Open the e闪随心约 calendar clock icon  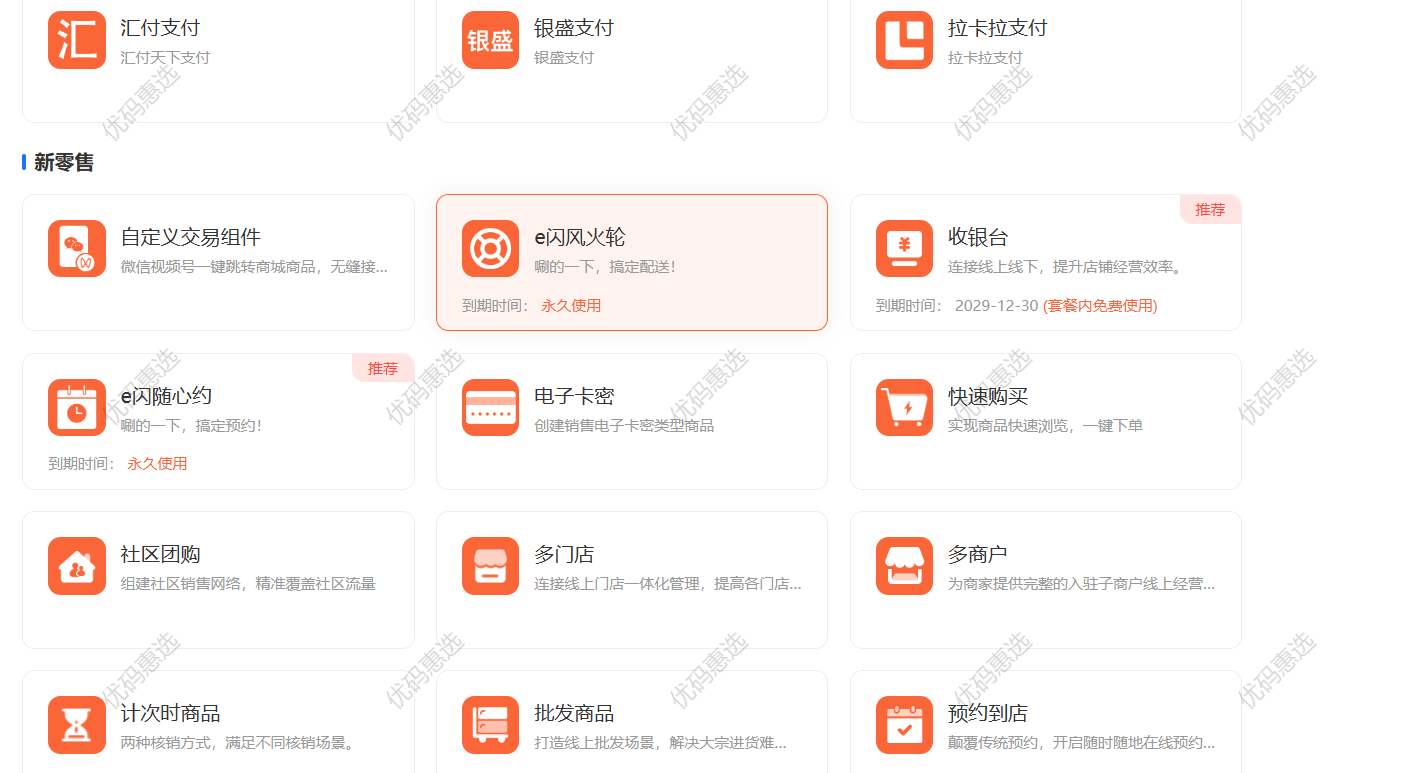[x=77, y=408]
